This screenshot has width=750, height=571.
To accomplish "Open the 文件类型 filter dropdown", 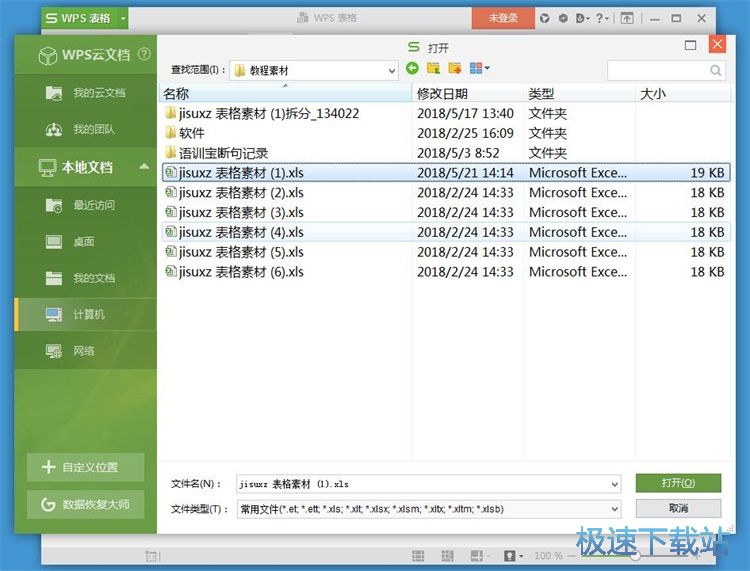I will coord(614,509).
